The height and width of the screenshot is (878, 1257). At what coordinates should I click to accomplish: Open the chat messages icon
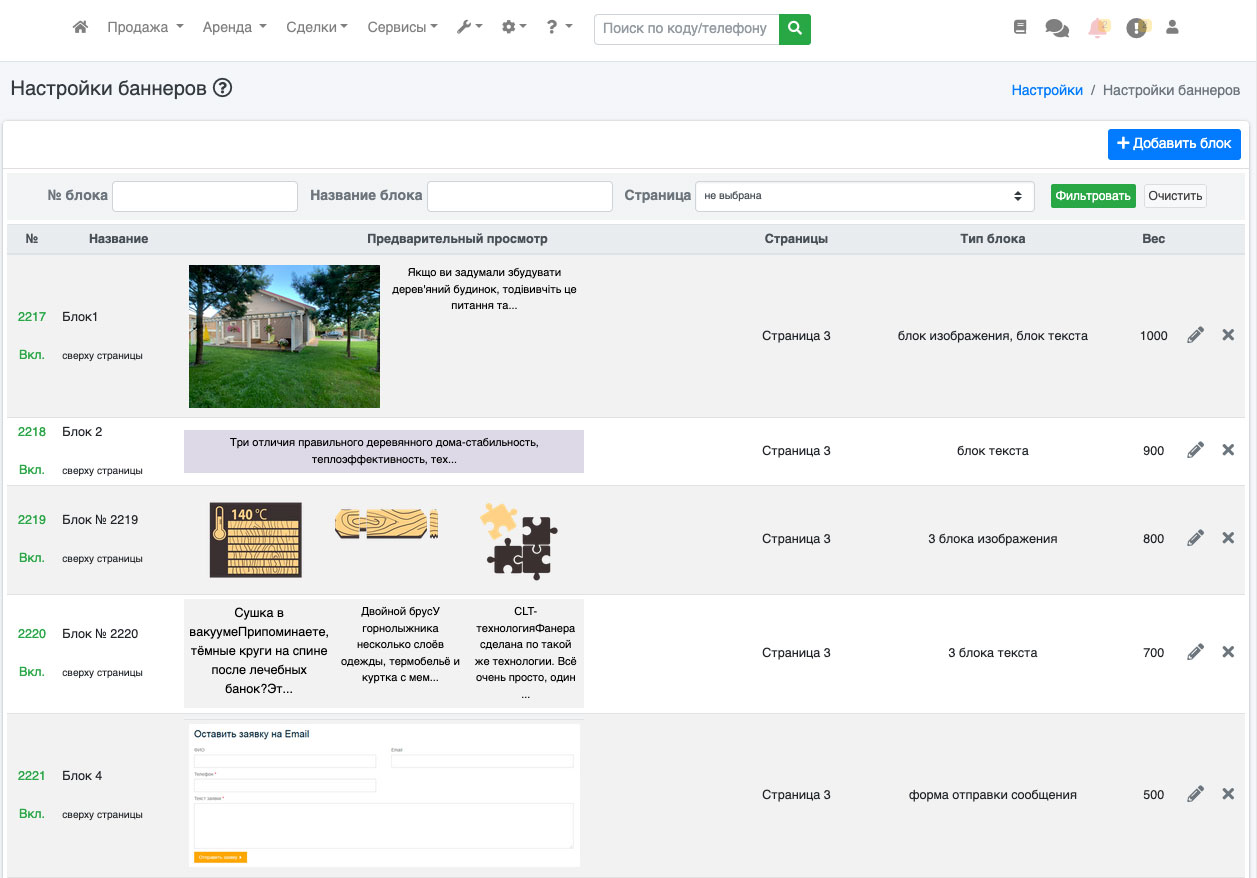click(x=1056, y=28)
